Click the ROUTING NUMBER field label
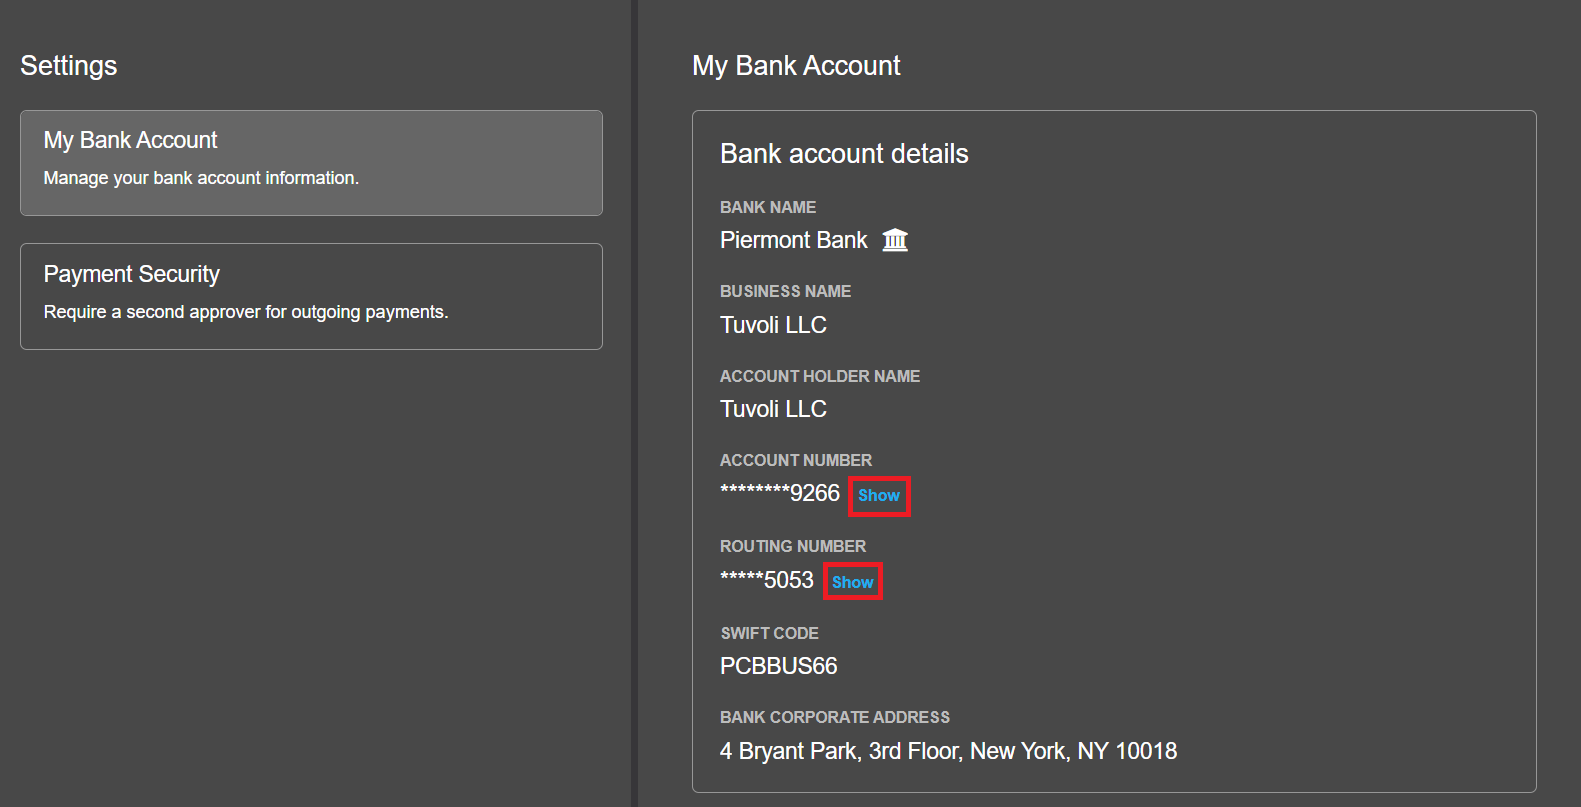The width and height of the screenshot is (1581, 807). tap(793, 546)
